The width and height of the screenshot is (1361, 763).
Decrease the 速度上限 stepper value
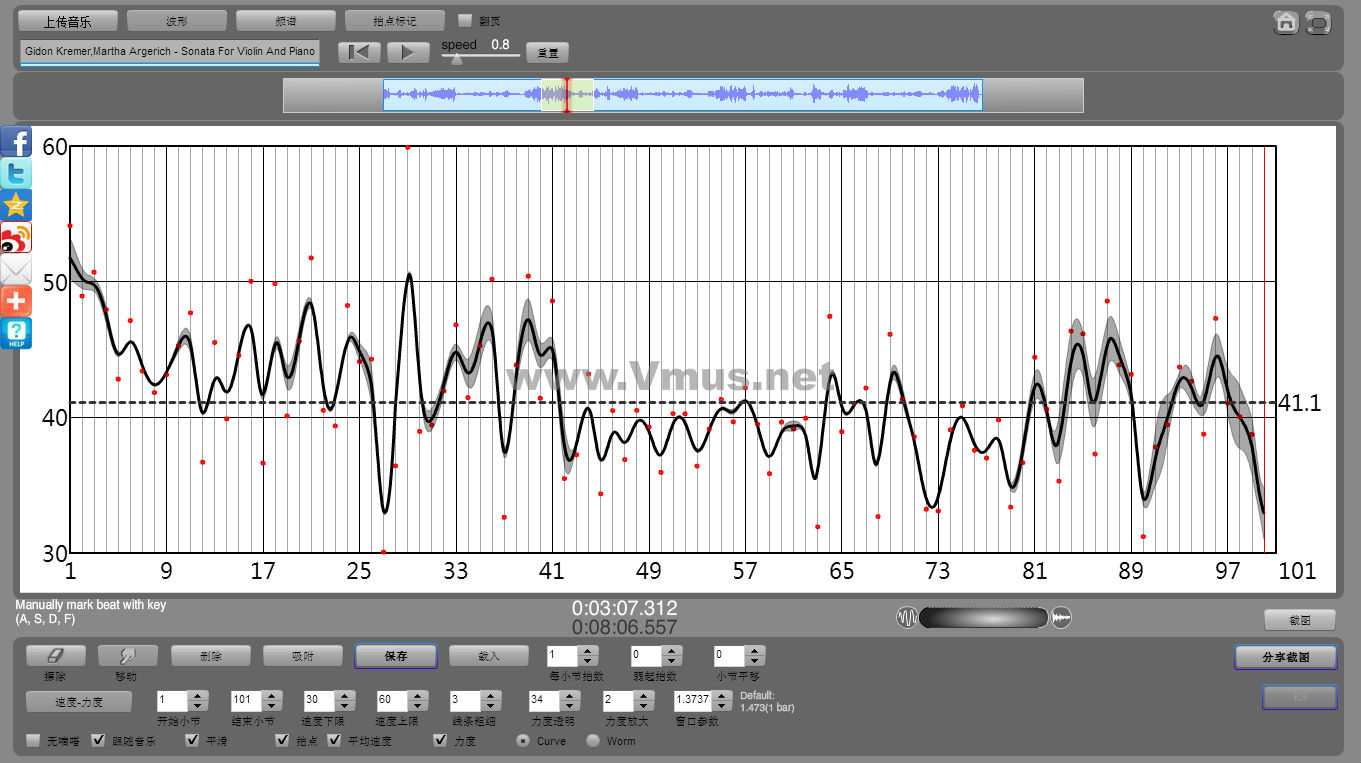pyautogui.click(x=415, y=706)
